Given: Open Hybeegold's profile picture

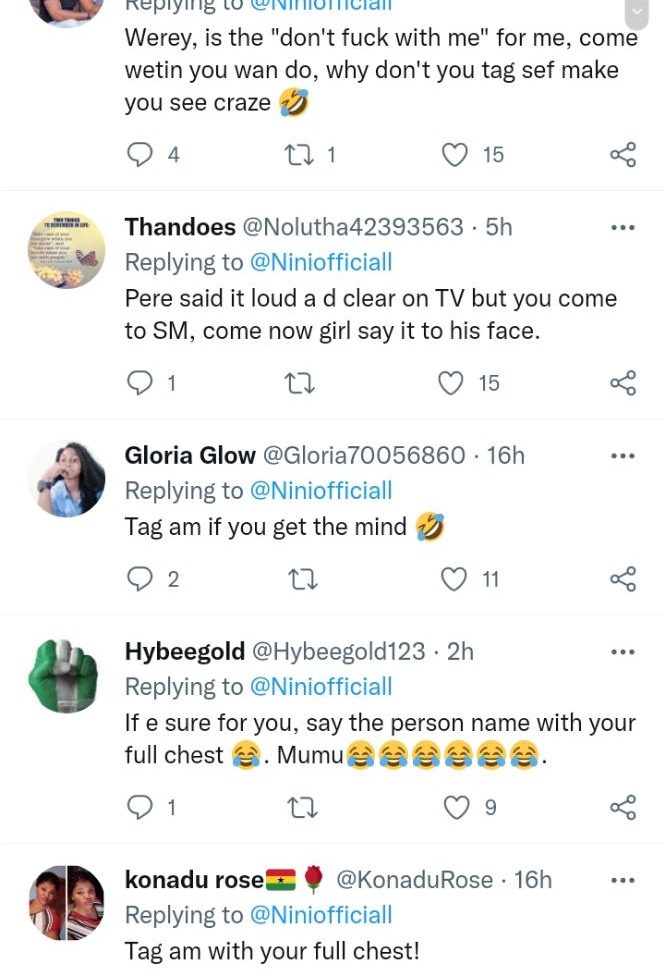Looking at the screenshot, I should tap(65, 676).
